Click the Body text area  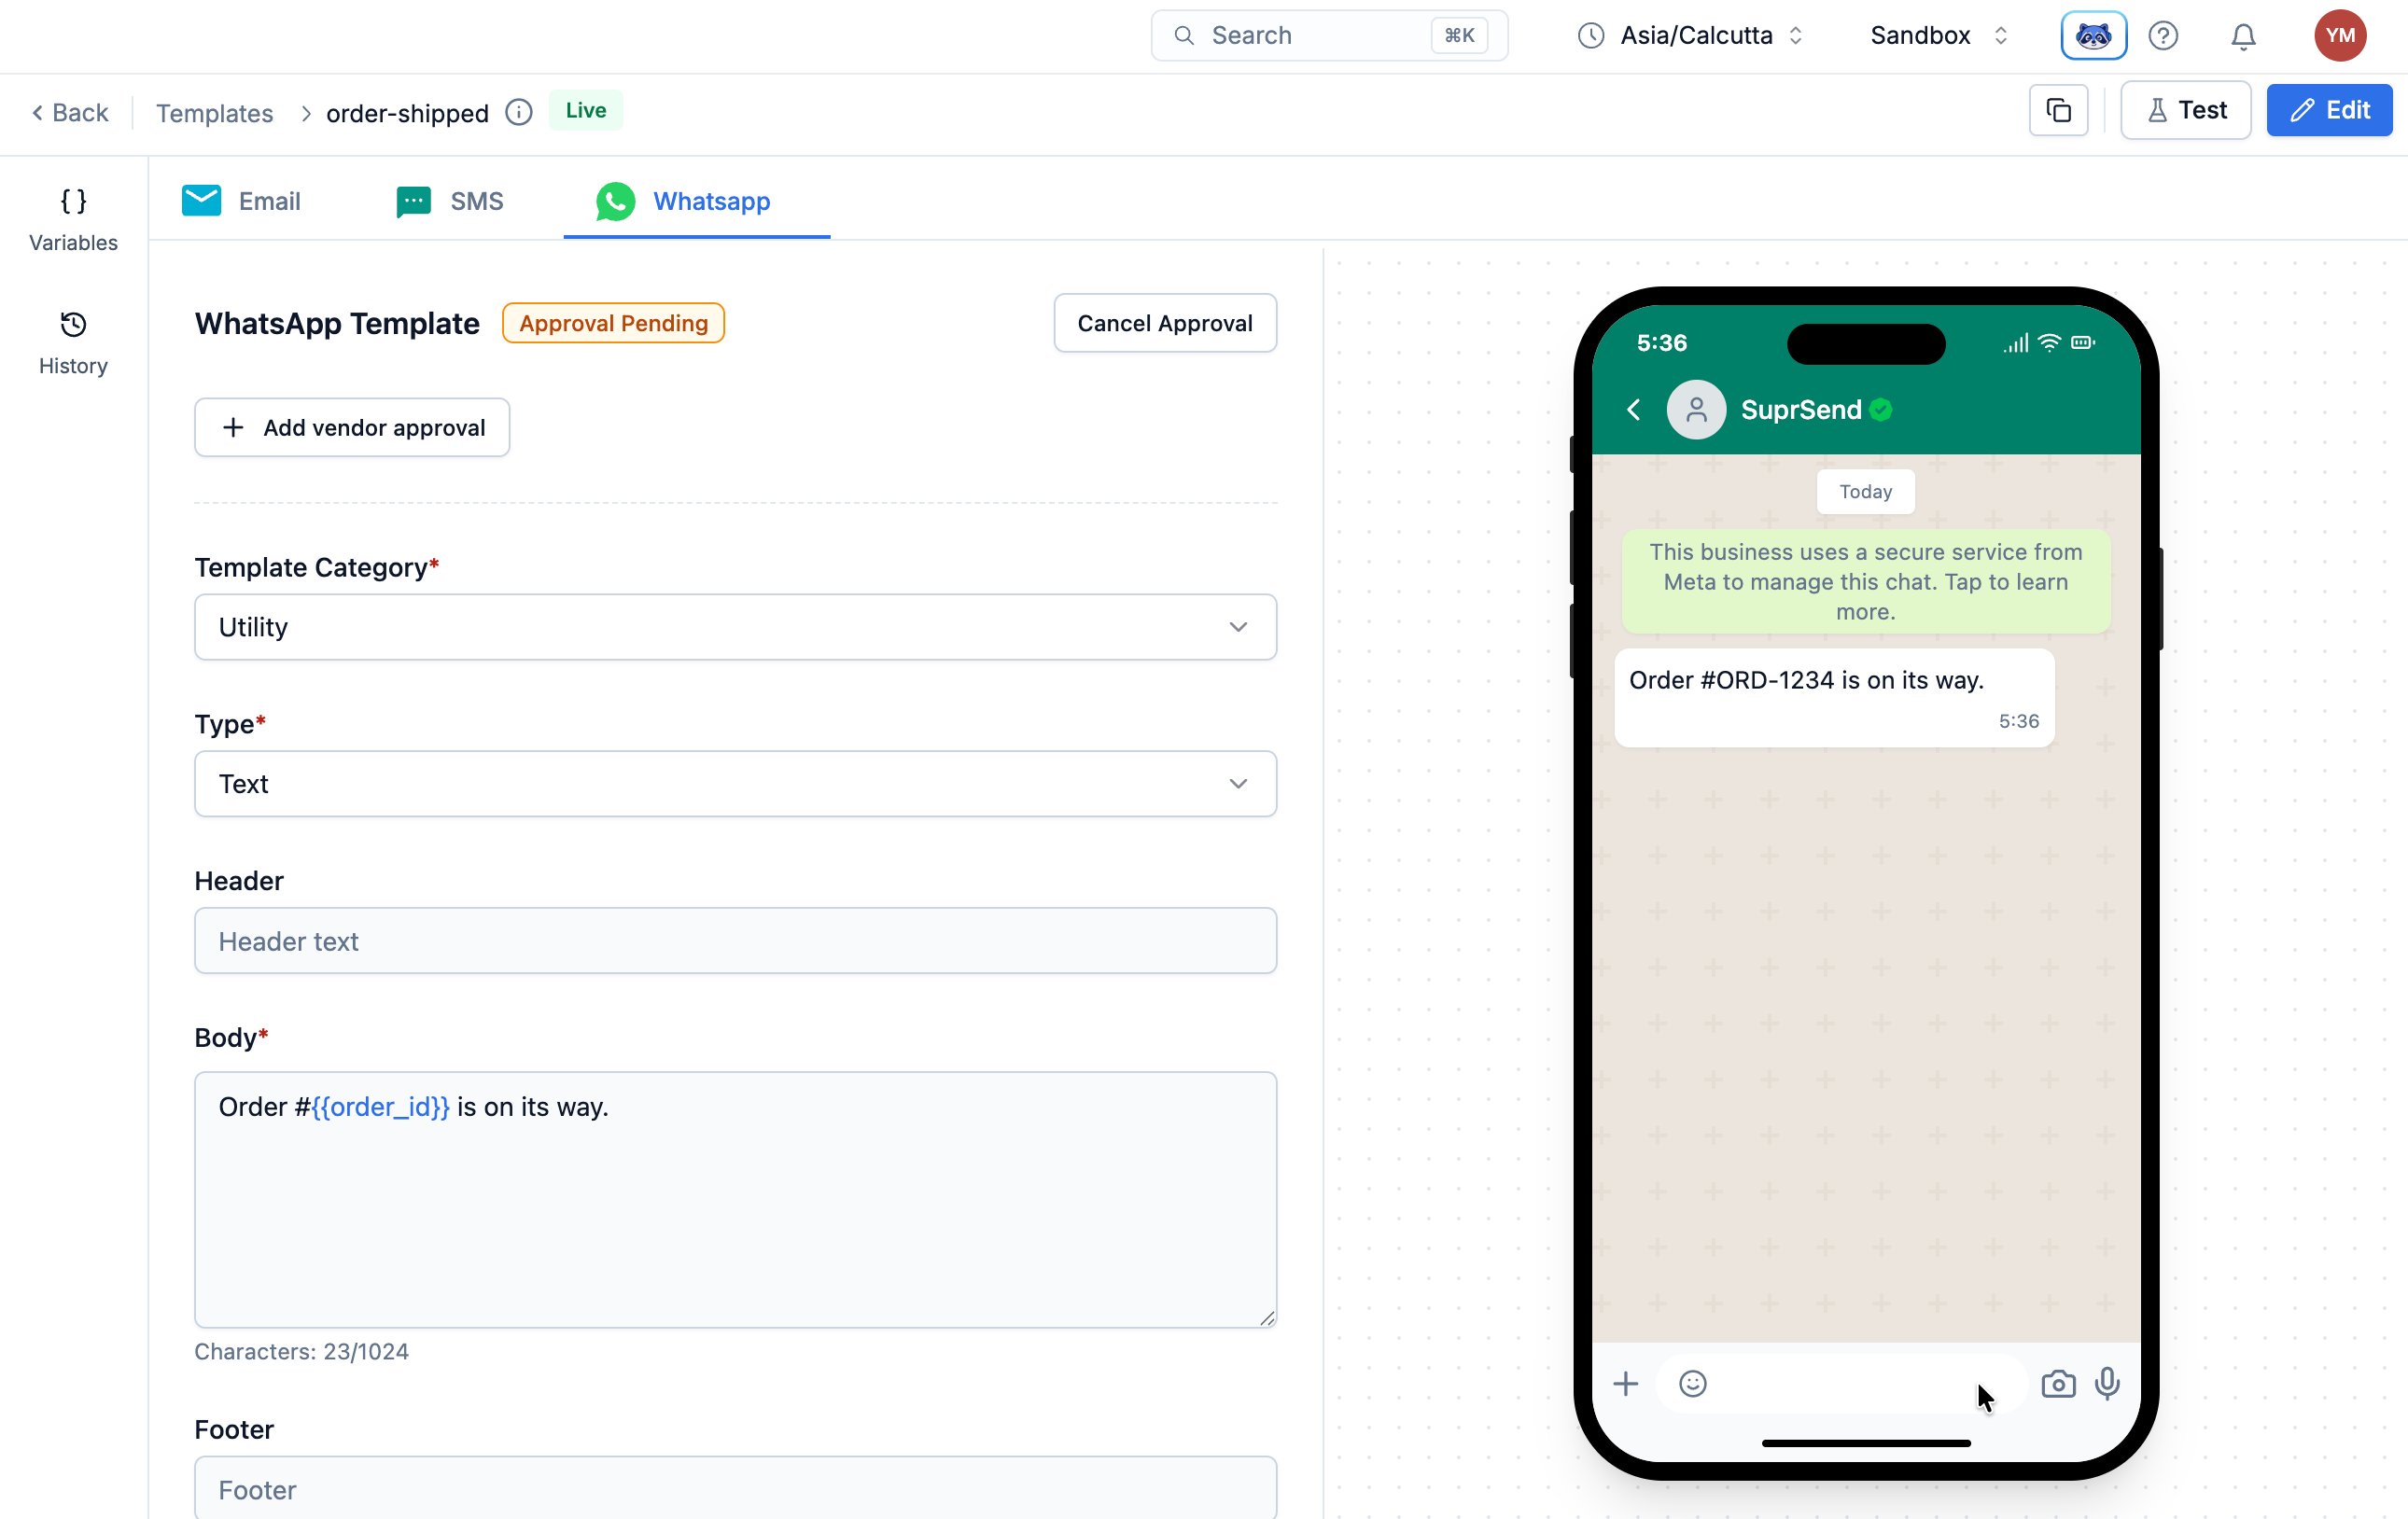click(x=735, y=1200)
